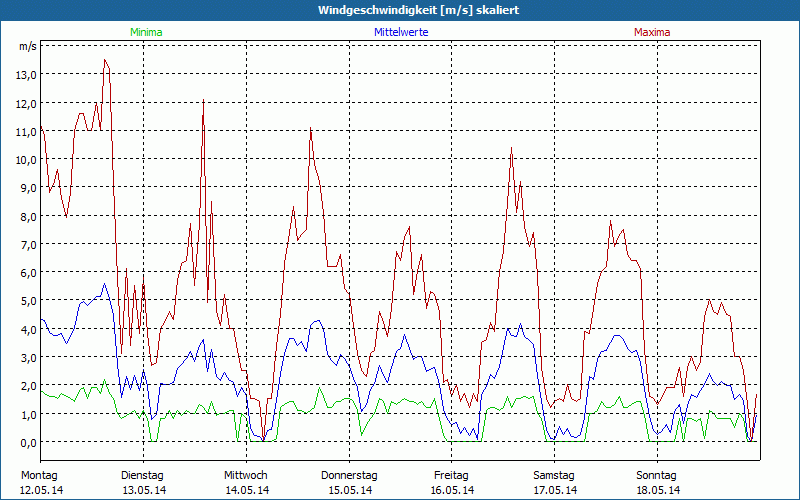800x500 pixels.
Task: Click the 8,0 y-axis value
Action: pos(28,216)
